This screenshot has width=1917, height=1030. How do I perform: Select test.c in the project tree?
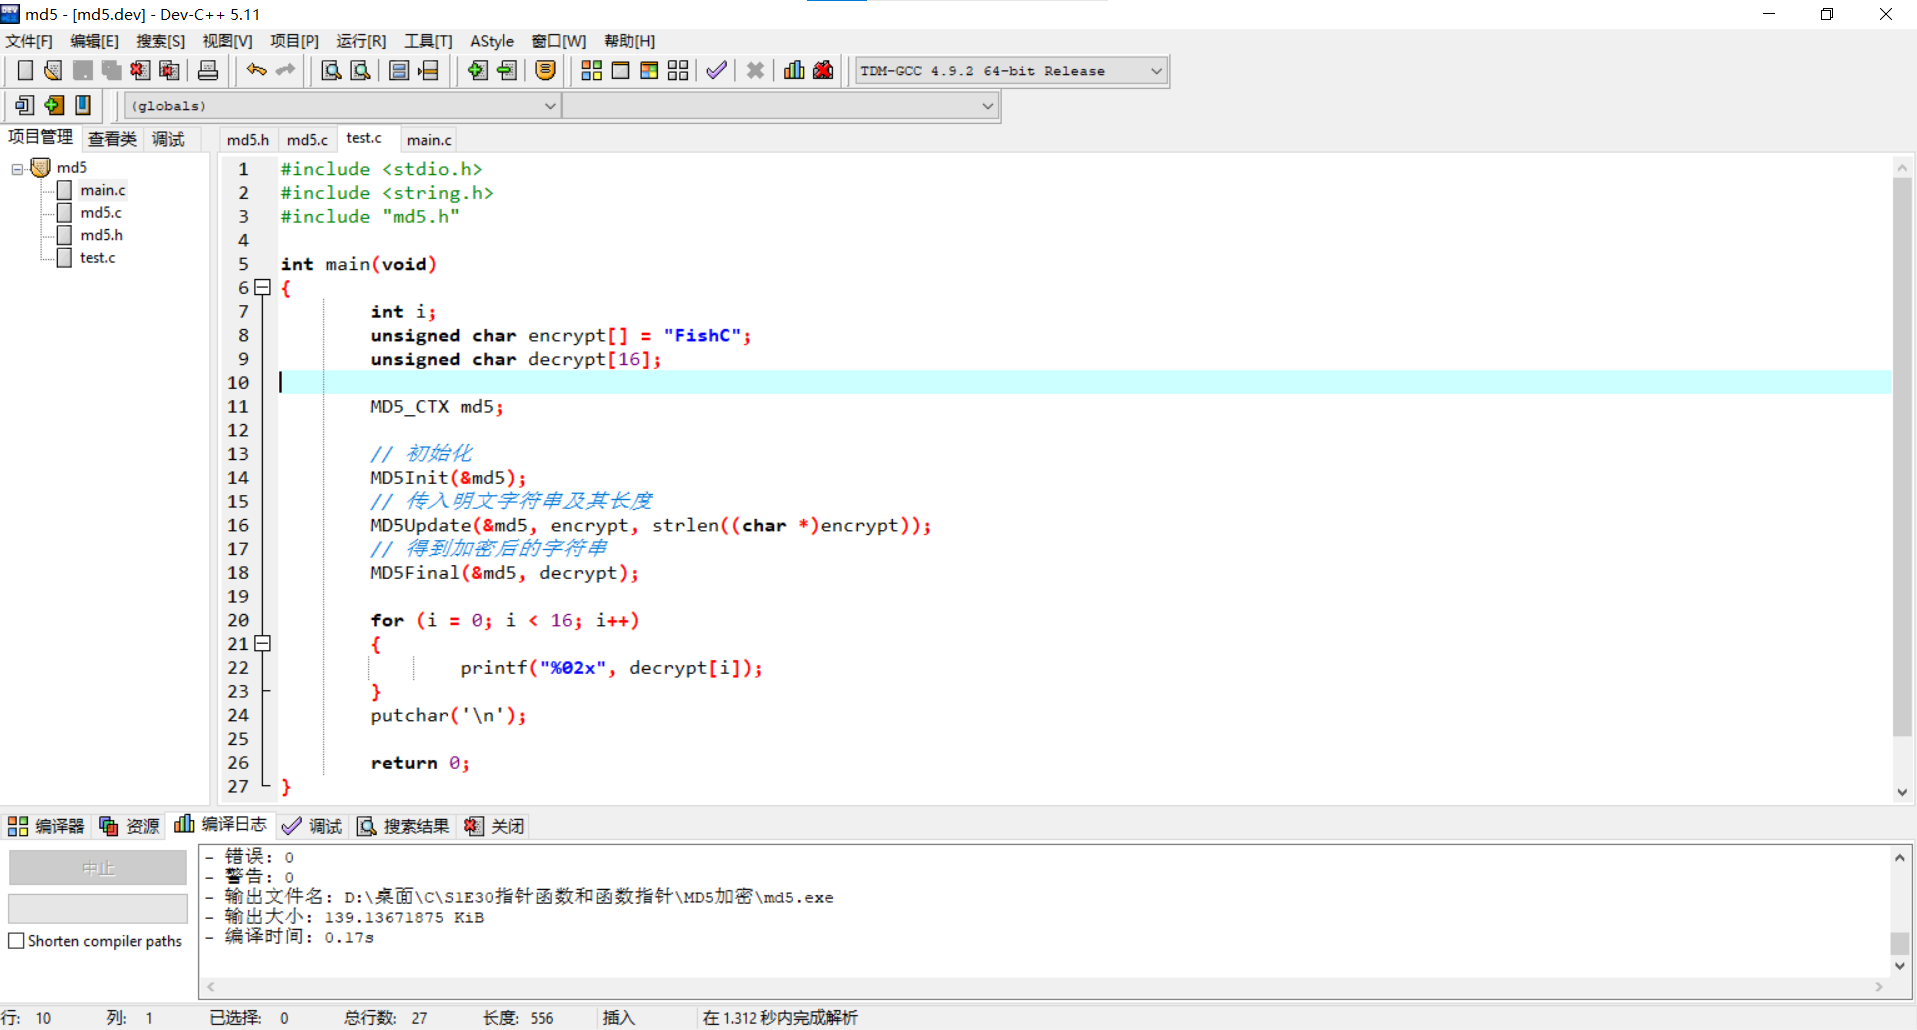click(x=98, y=258)
